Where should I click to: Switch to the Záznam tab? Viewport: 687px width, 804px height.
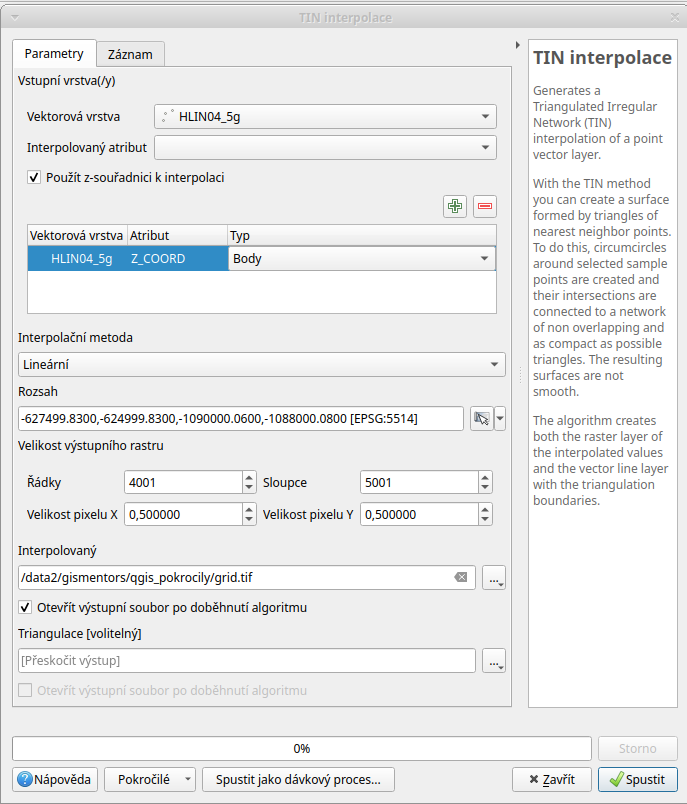coord(130,54)
